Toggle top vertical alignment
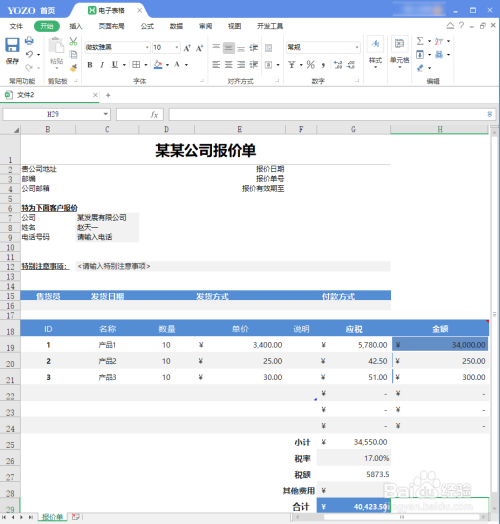Image resolution: width=500 pixels, height=524 pixels. (x=216, y=48)
